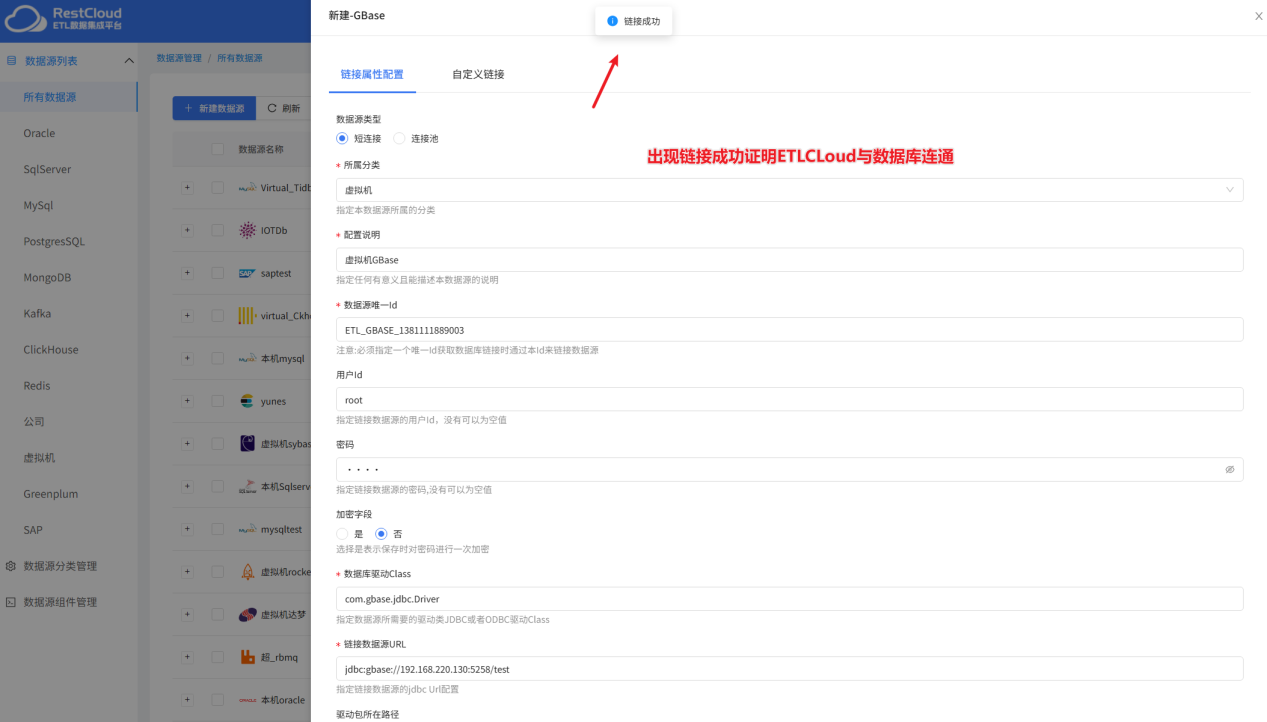The height and width of the screenshot is (722, 1267).
Task: Open the 所属分类 dropdown showing 虚拟机
Action: 790,189
